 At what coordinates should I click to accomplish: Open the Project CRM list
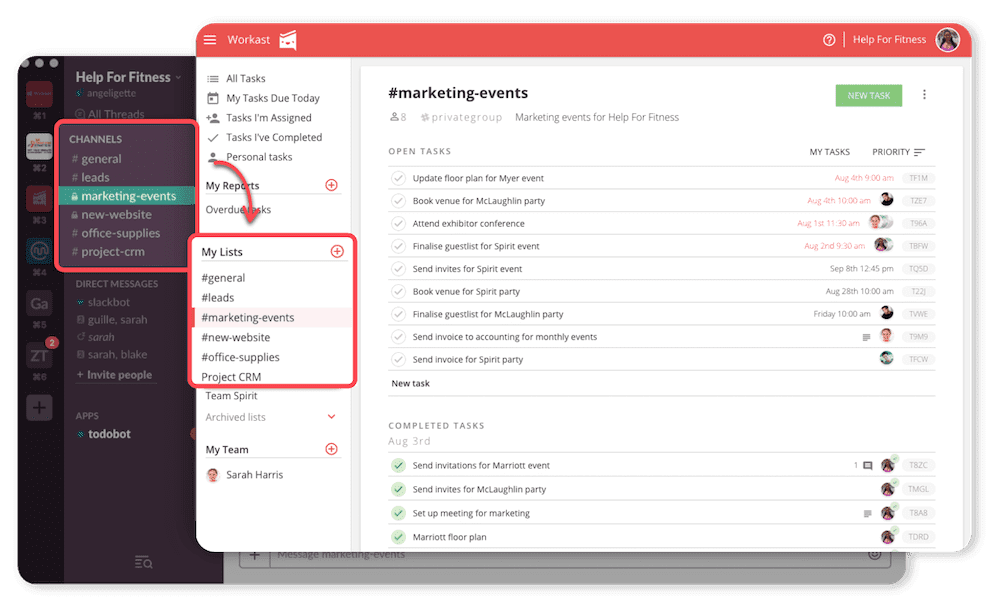coord(231,377)
